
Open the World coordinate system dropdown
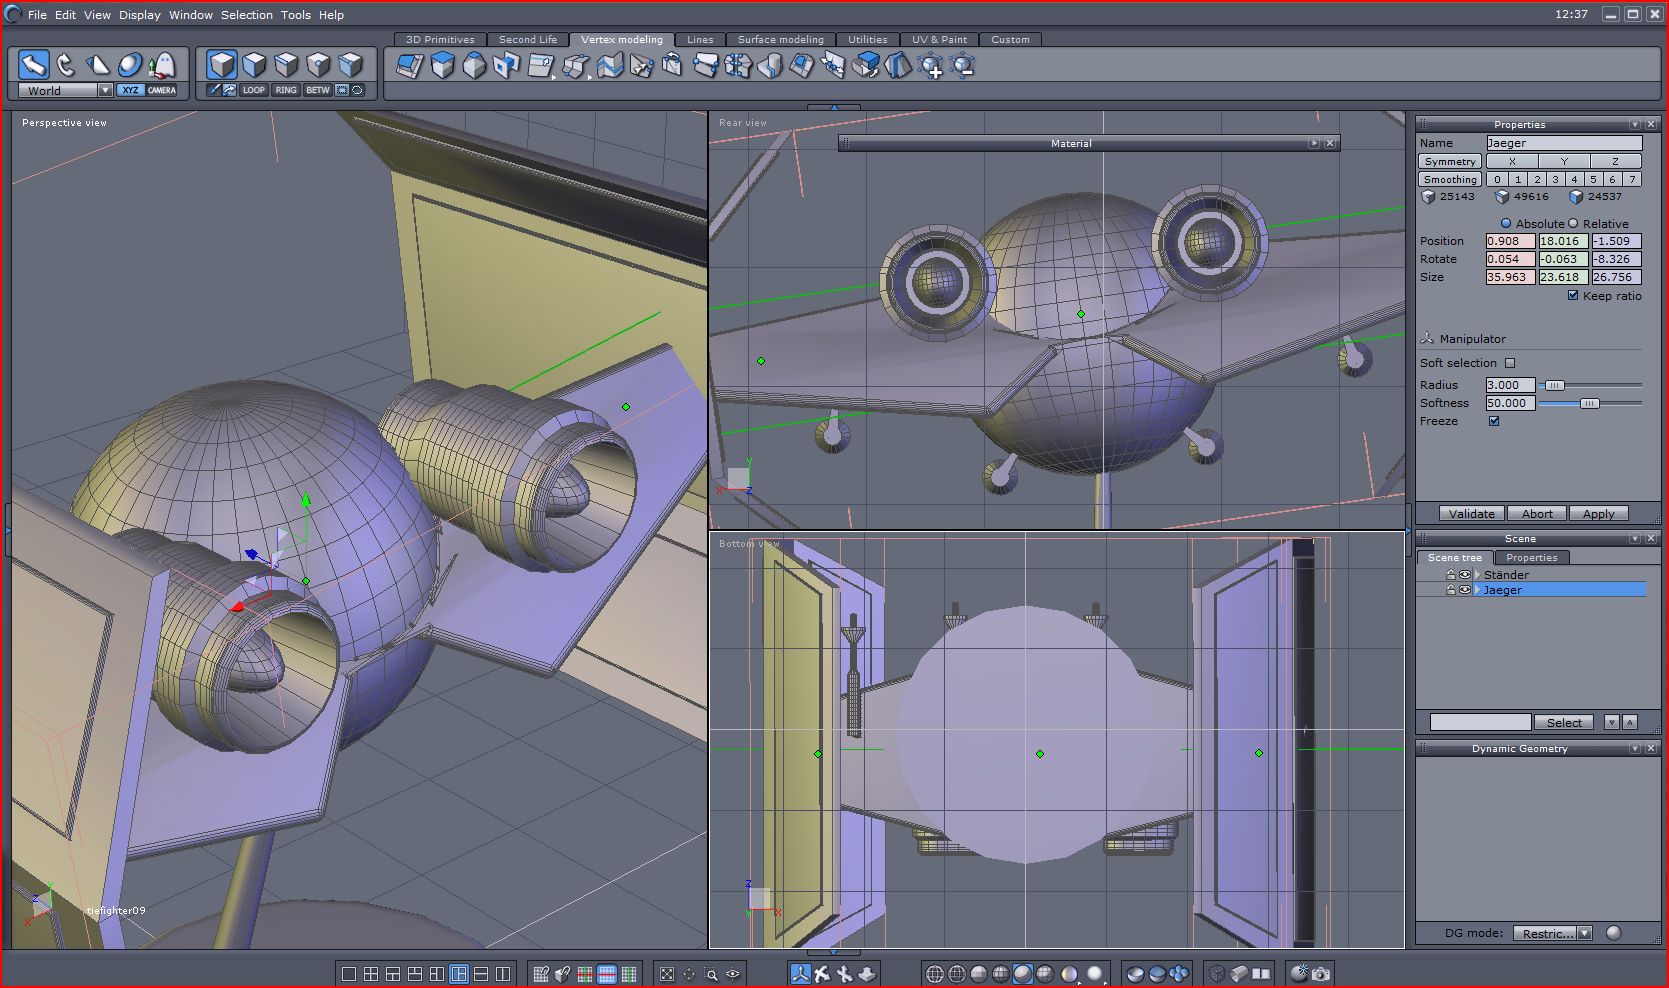point(104,90)
